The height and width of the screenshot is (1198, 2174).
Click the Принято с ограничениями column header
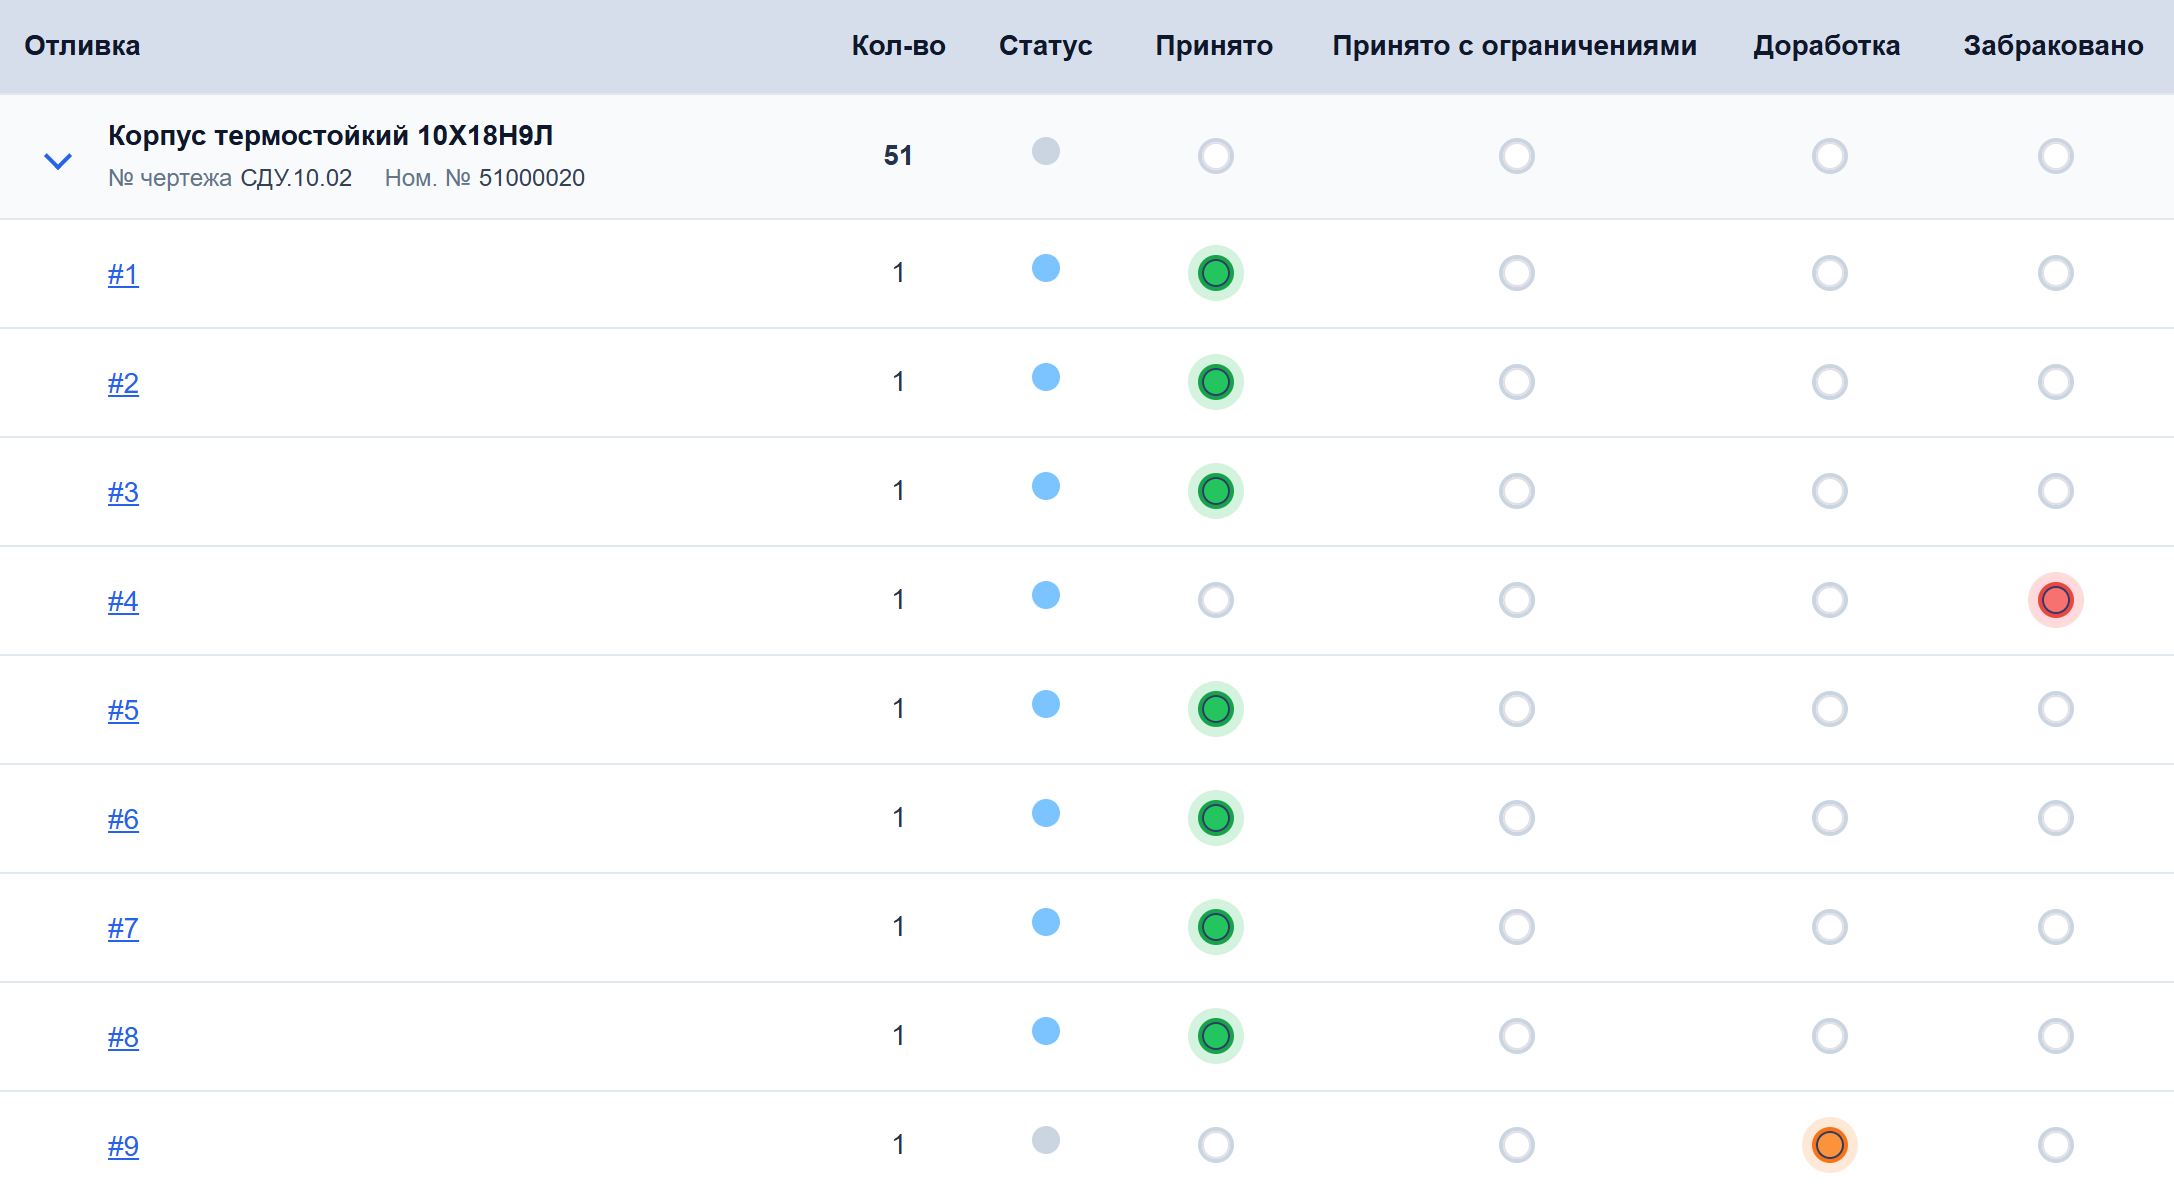[1515, 46]
